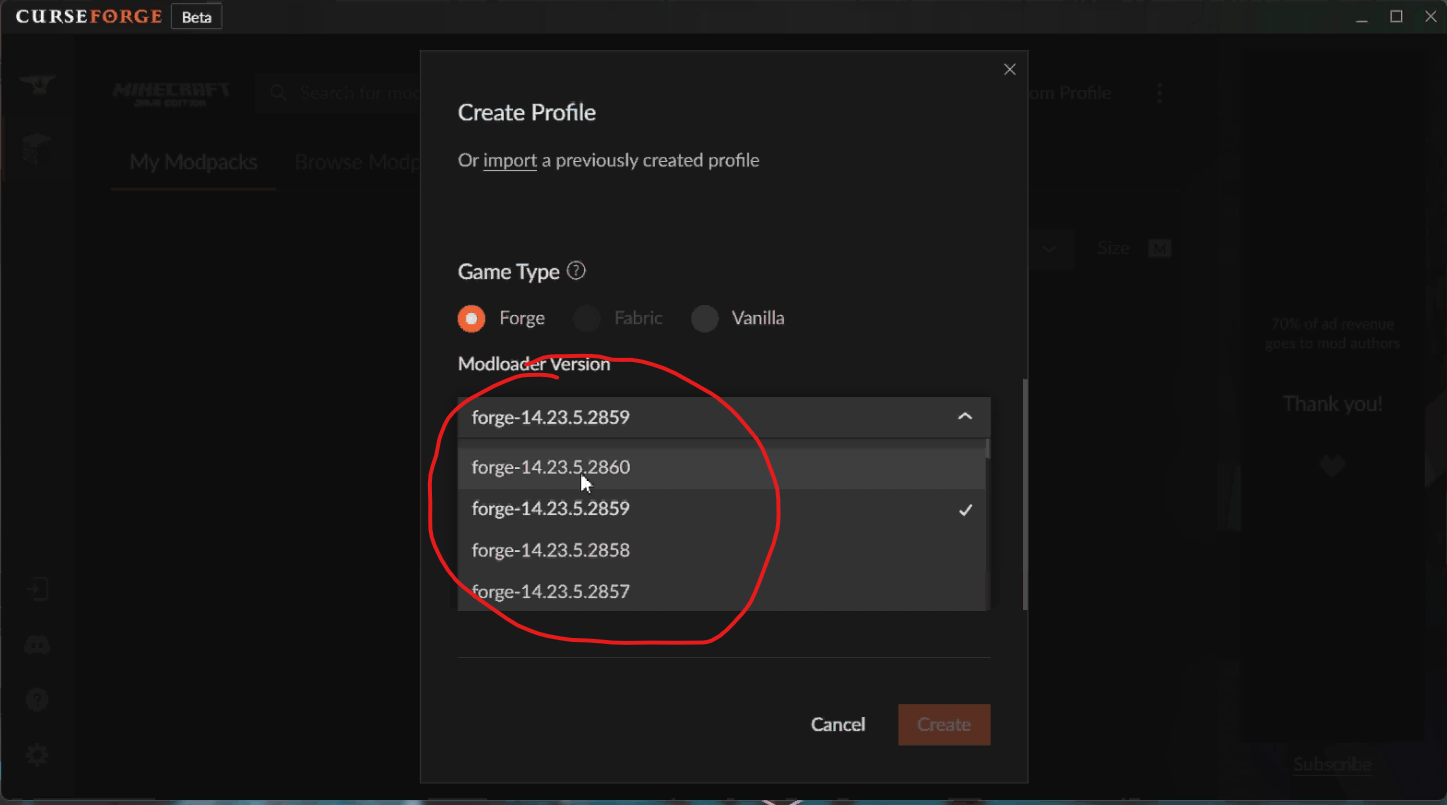Open the help icon in sidebar

[x=37, y=699]
